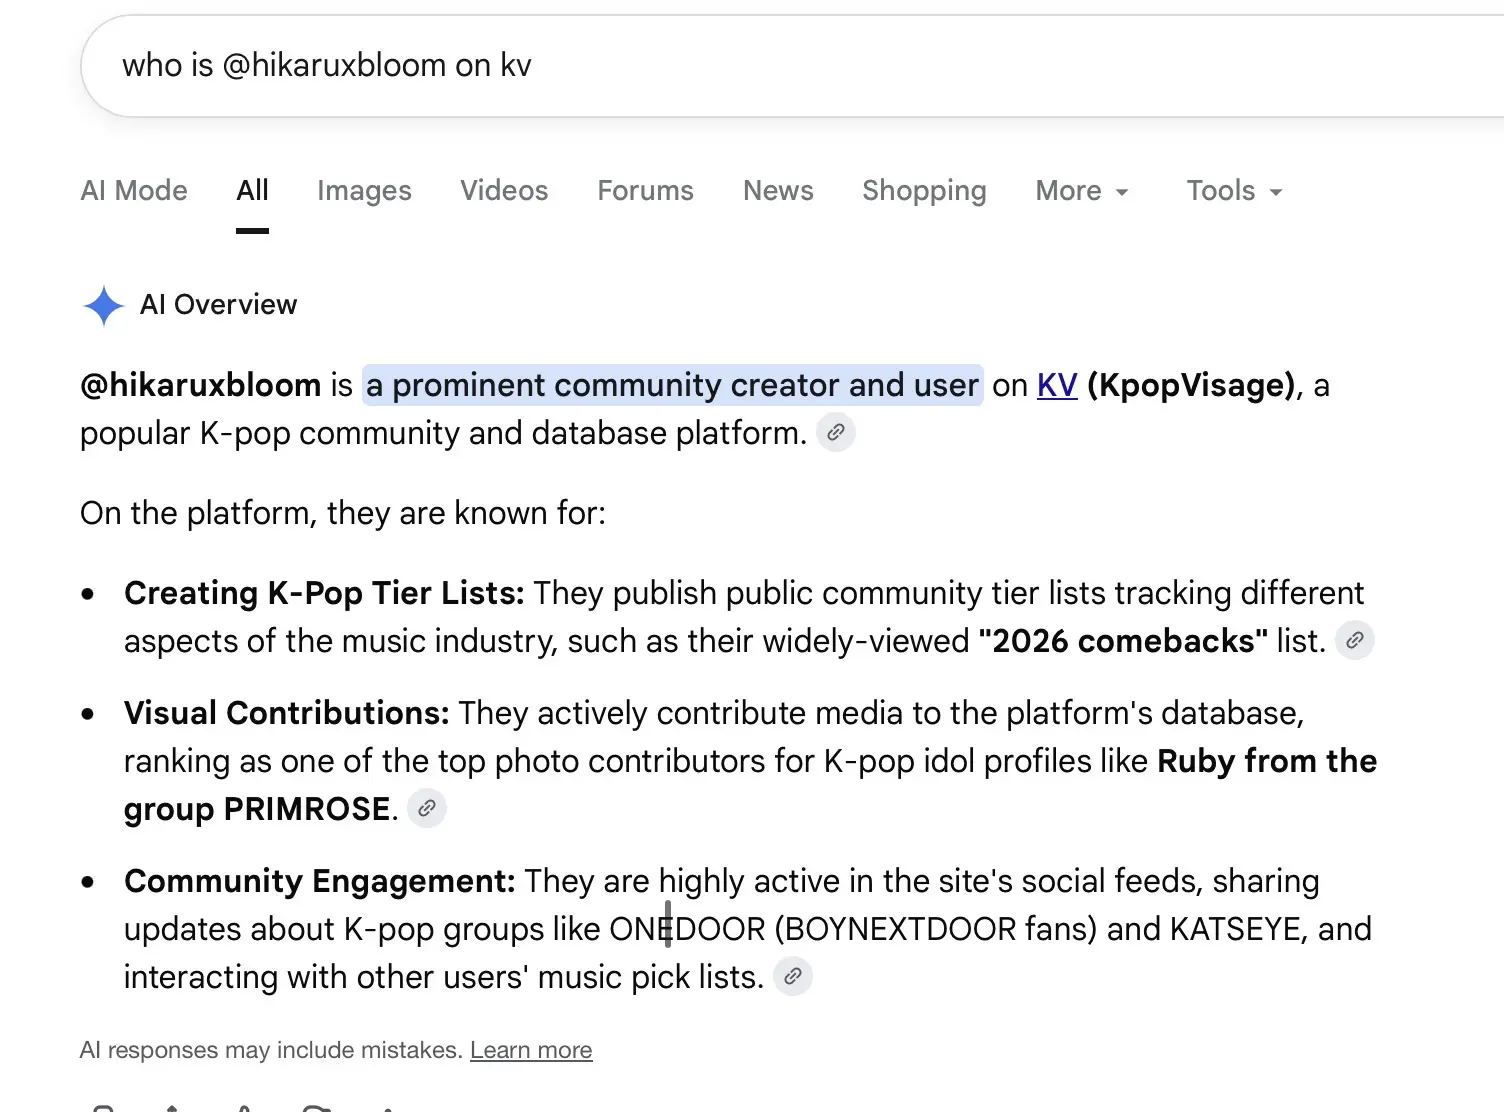Image resolution: width=1504 pixels, height=1112 pixels.
Task: Click the bold '@hikaruxbloom' text
Action: coord(200,385)
